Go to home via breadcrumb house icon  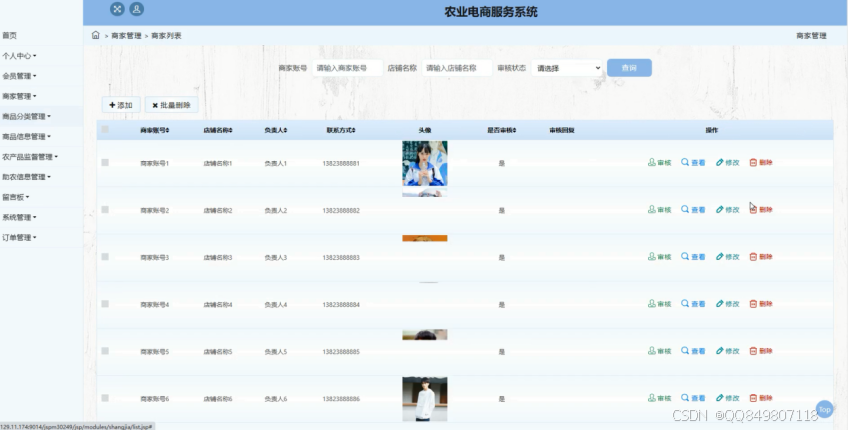pyautogui.click(x=96, y=35)
